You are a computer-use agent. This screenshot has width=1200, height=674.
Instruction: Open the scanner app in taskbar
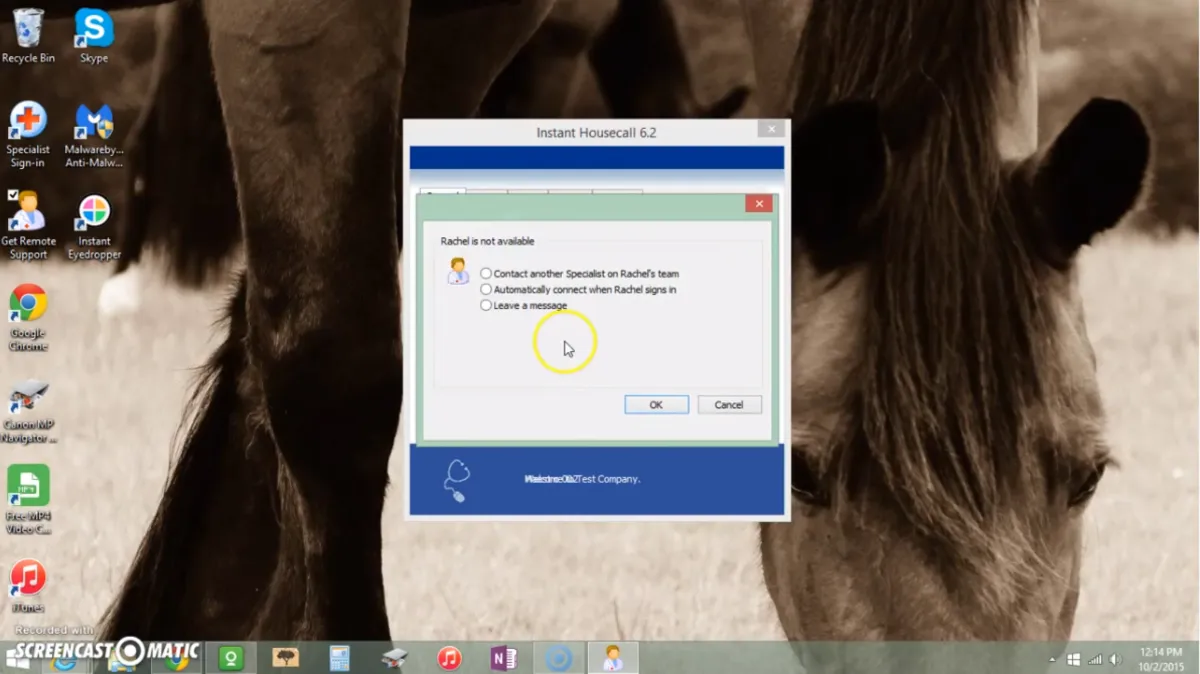[x=395, y=658]
